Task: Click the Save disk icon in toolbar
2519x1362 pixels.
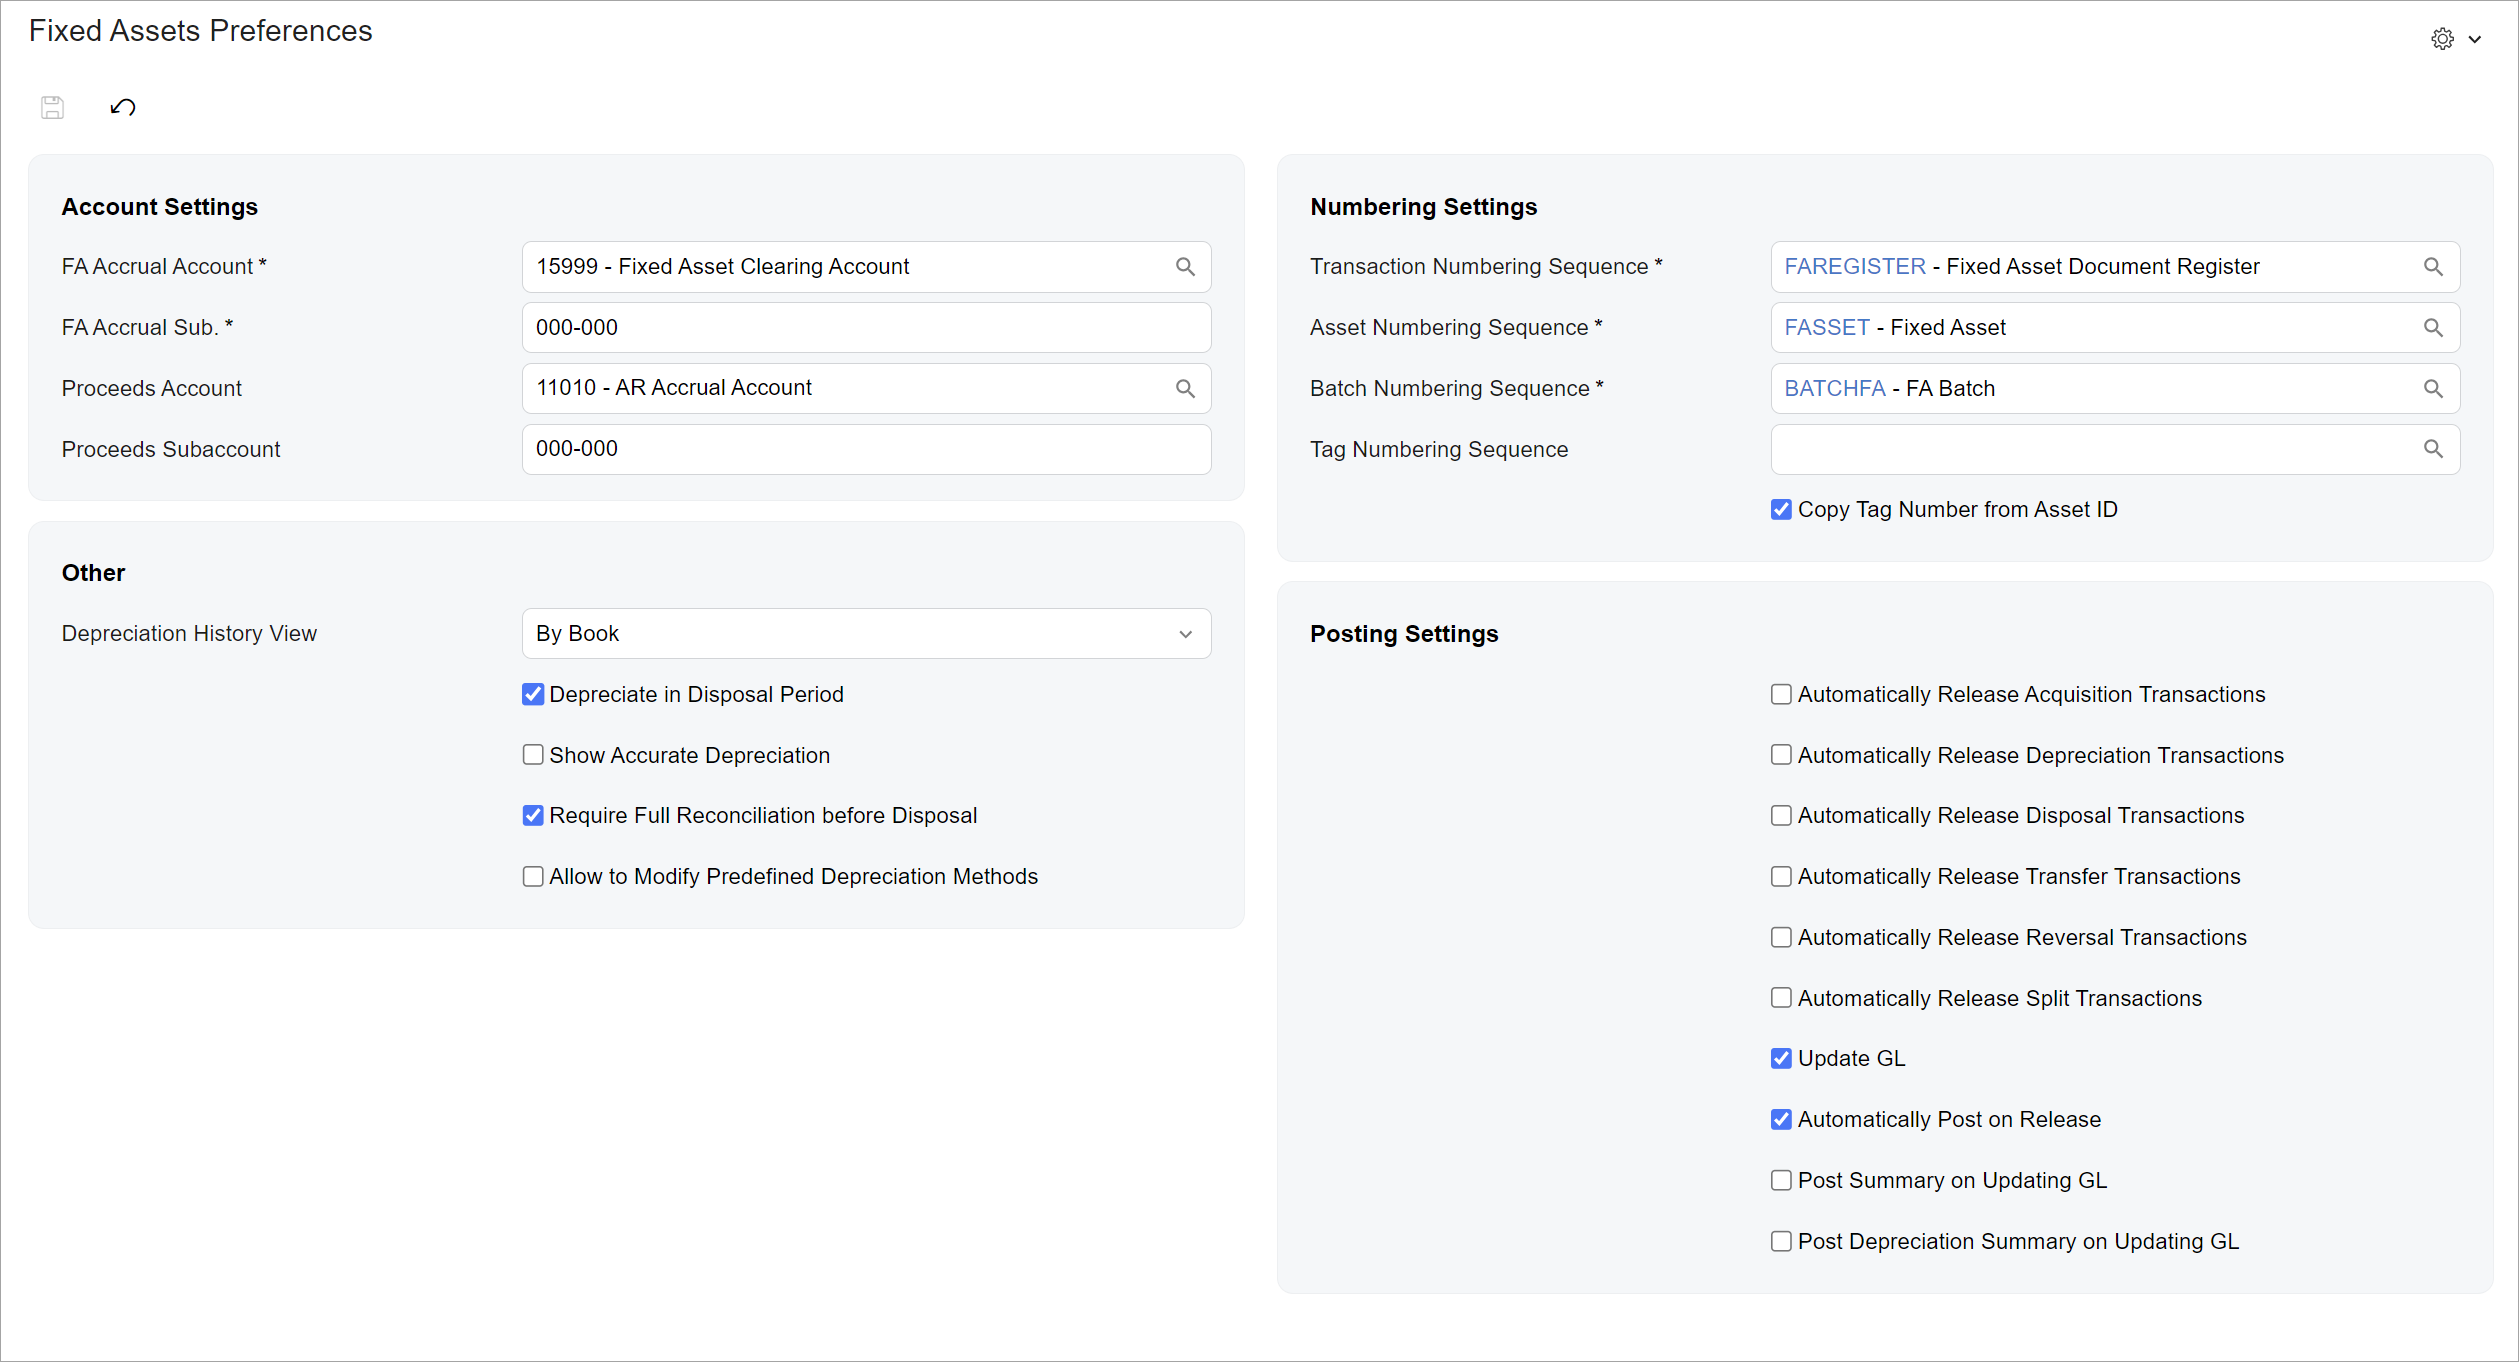Action: tap(52, 107)
